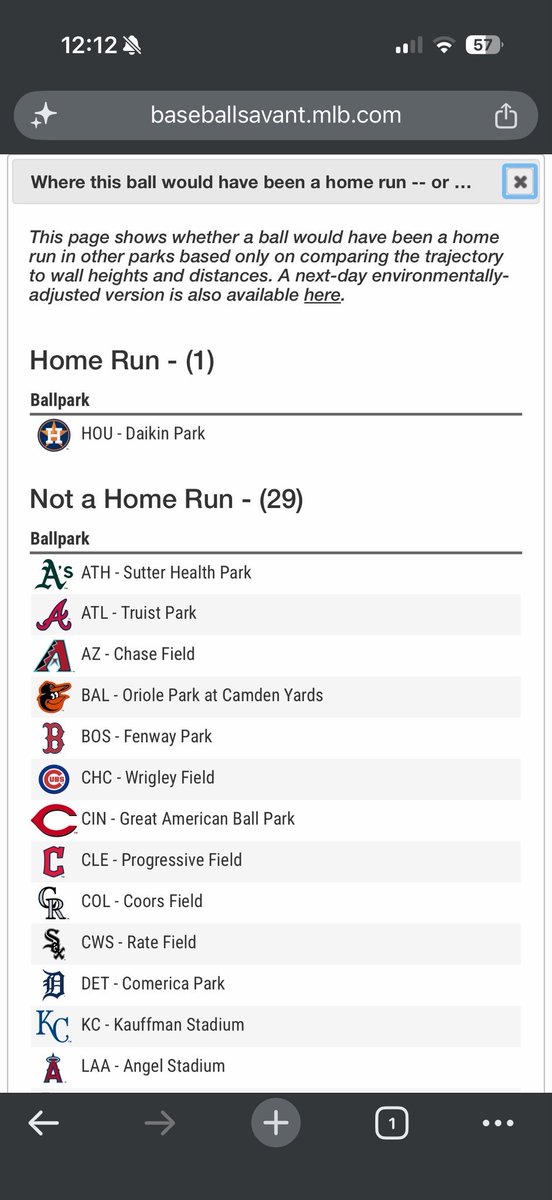Tap the forward navigation arrow
This screenshot has width=552, height=1200.
[159, 1124]
